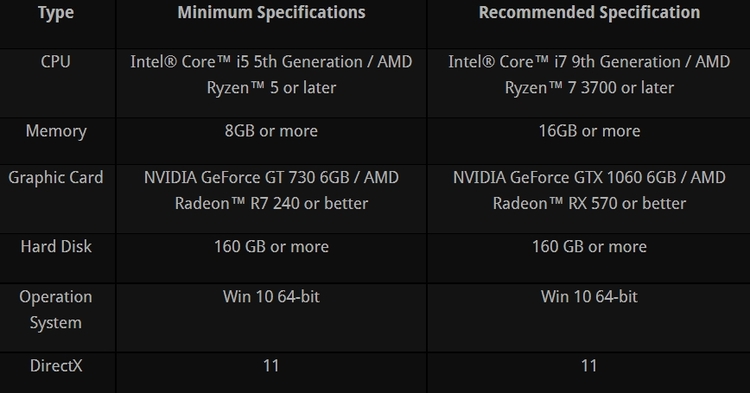
Task: Click recommended Win 10 64-bit cell
Action: pyautogui.click(x=589, y=296)
